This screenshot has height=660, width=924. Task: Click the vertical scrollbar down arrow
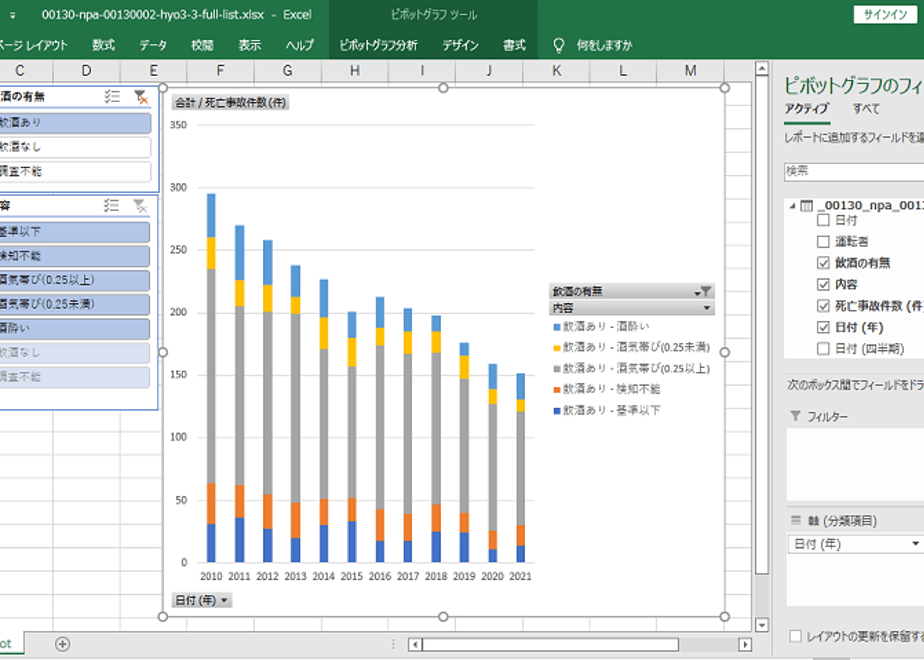(762, 624)
